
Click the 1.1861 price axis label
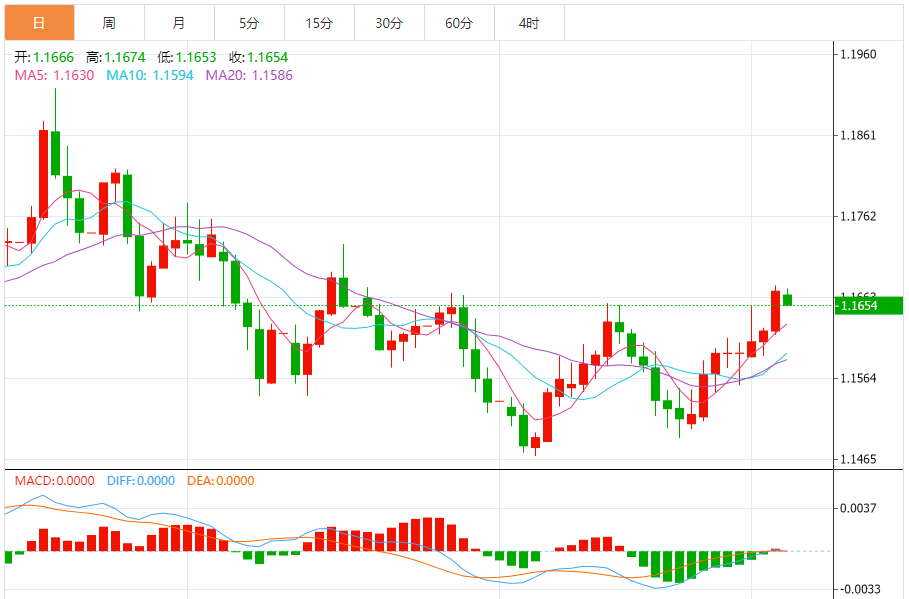[x=858, y=136]
